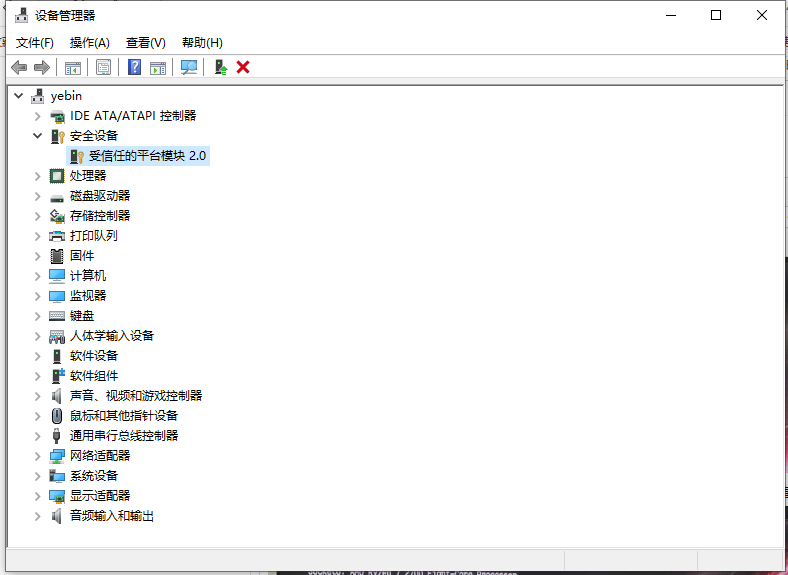
Task: Click the IDE ATA/ATAPI controller icon
Action: click(57, 116)
